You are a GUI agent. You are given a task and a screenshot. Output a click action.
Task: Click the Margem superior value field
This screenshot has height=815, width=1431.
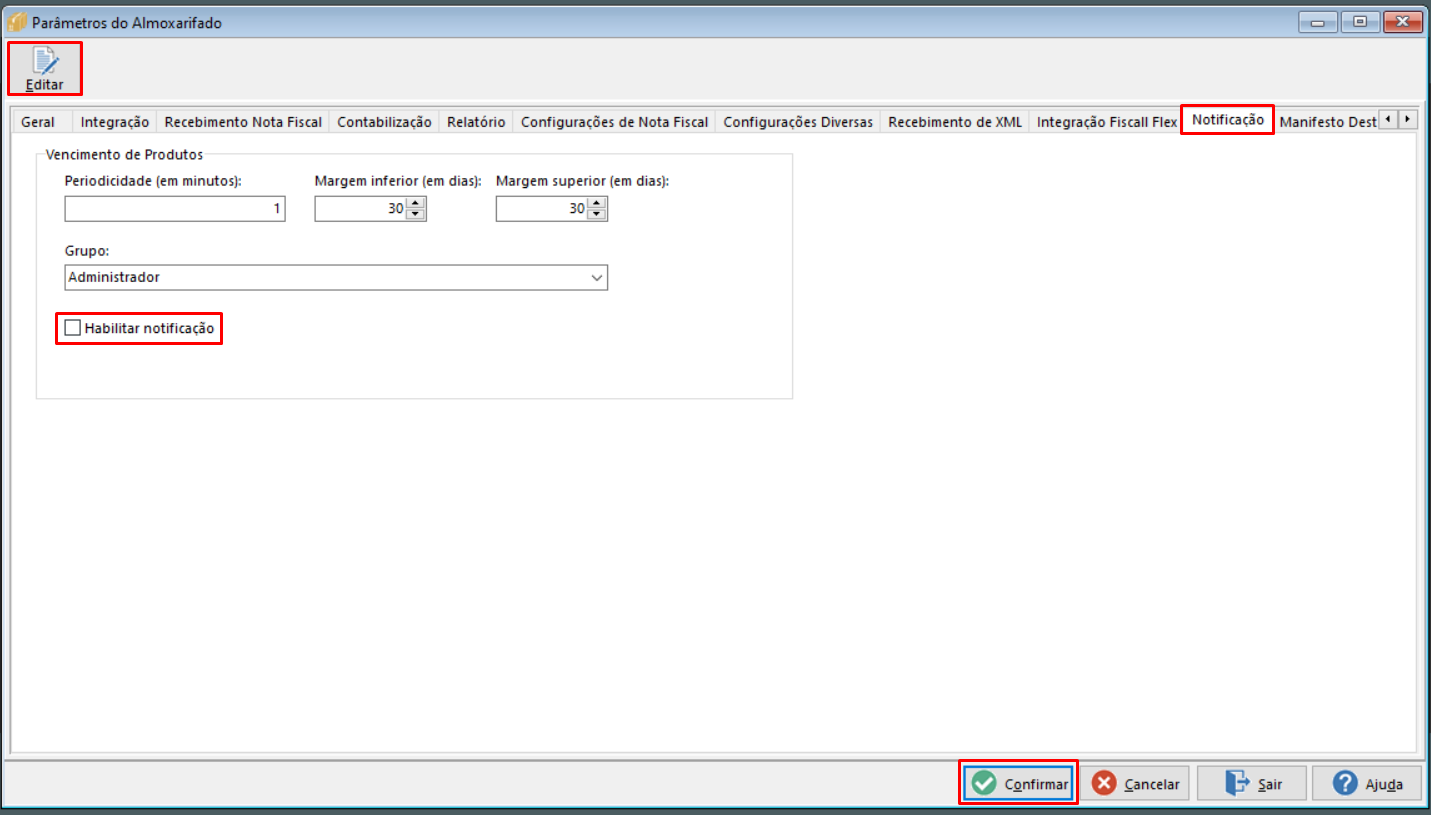(x=541, y=209)
